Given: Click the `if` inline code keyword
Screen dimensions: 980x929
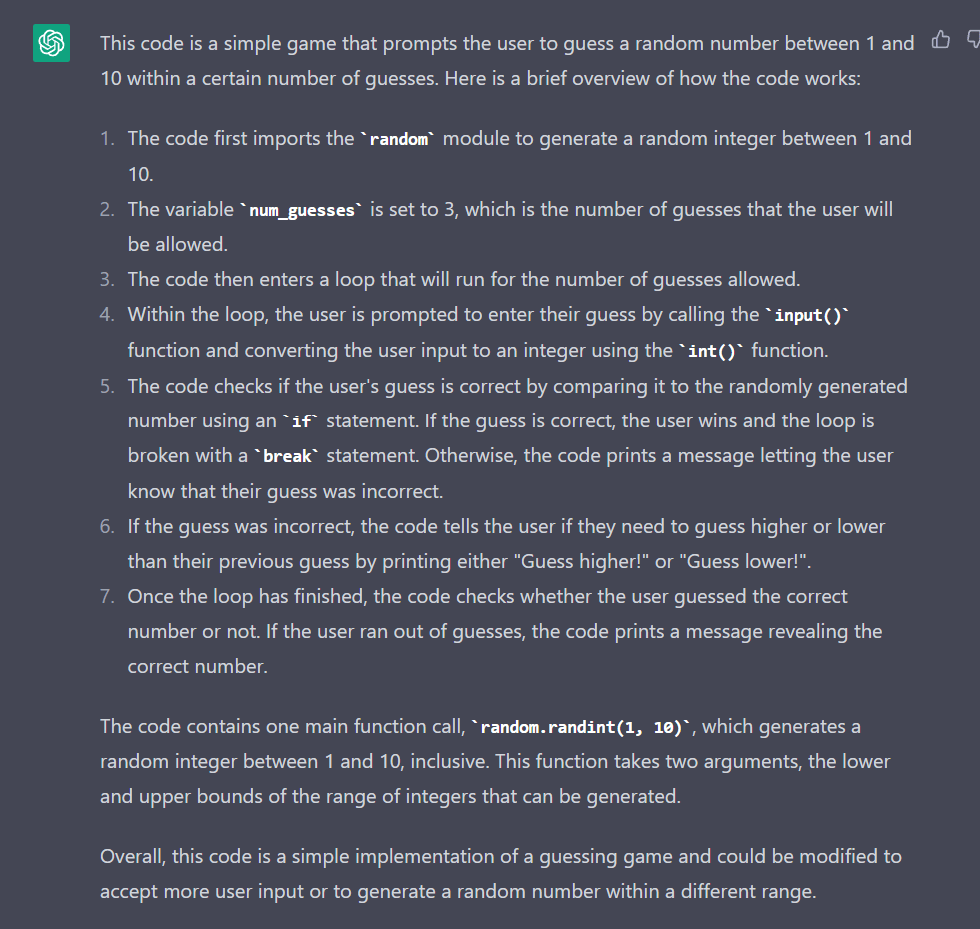Looking at the screenshot, I should tap(301, 421).
